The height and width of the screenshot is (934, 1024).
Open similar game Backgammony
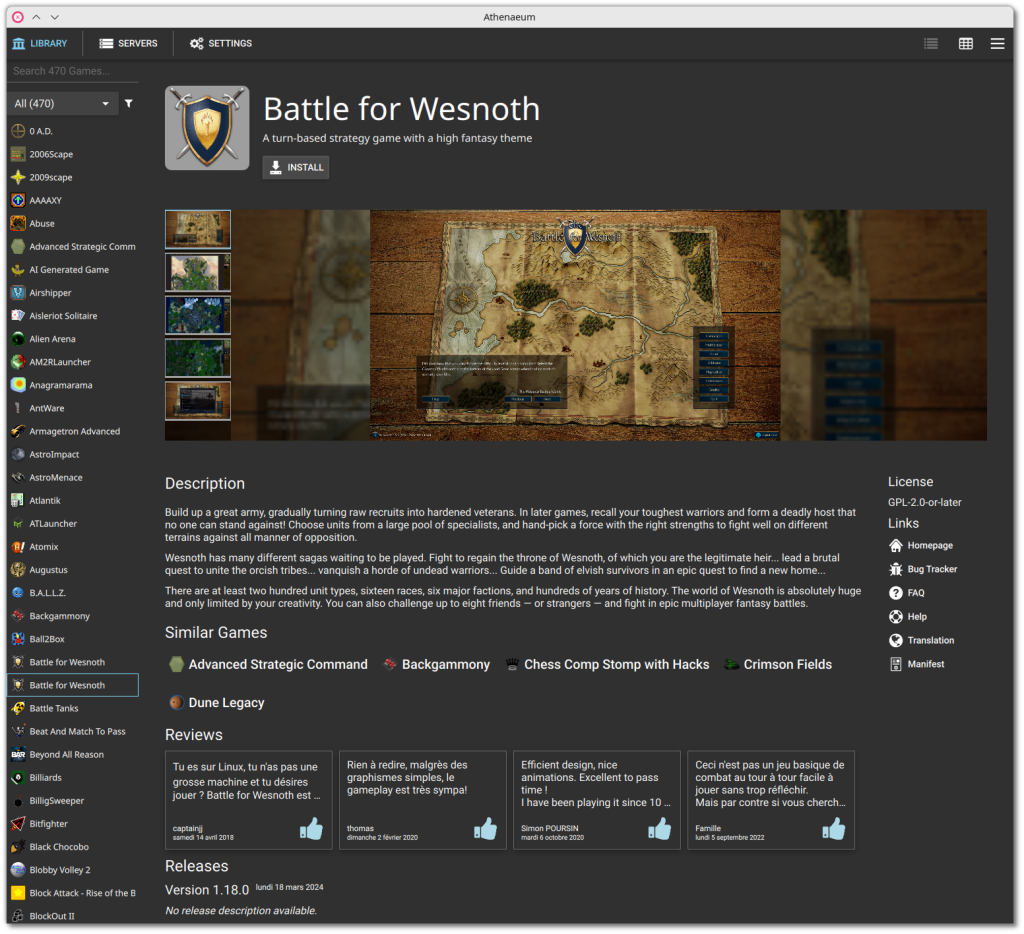(x=436, y=664)
